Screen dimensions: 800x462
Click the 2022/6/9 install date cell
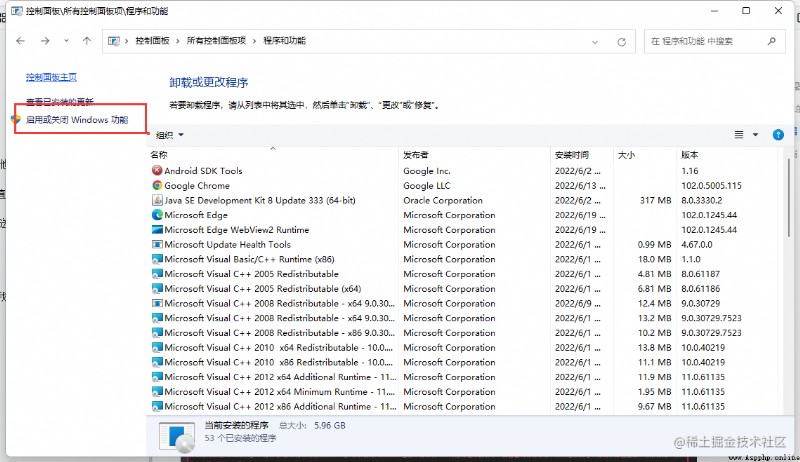point(578,303)
